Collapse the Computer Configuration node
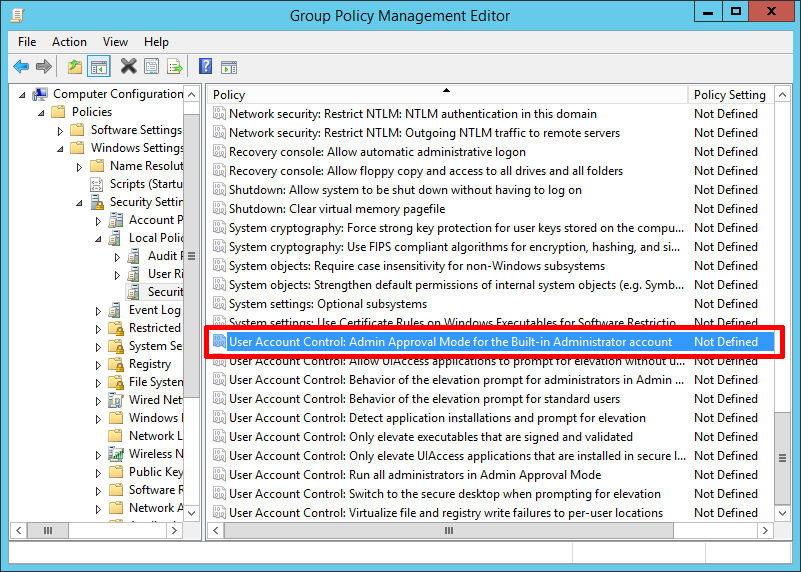The height and width of the screenshot is (572, 801). point(22,95)
